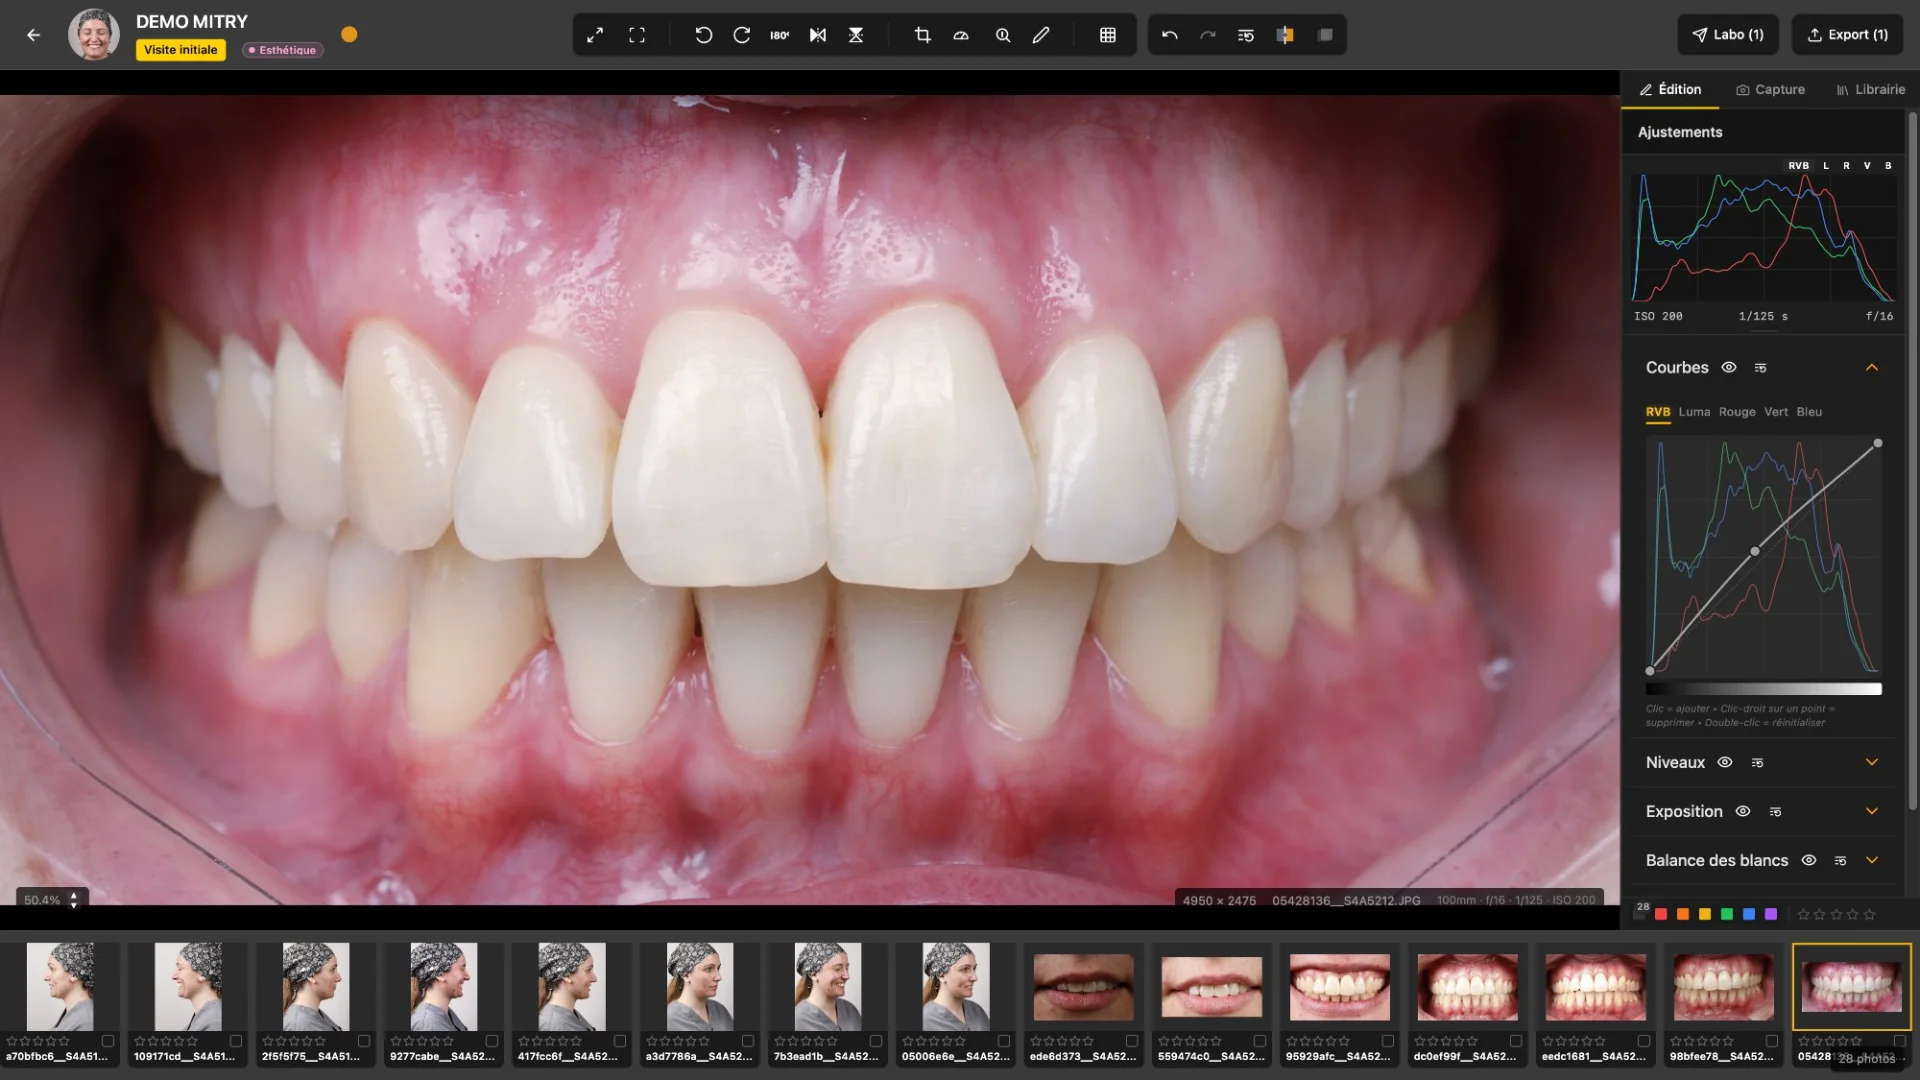Click the Esthétique tag

282,50
